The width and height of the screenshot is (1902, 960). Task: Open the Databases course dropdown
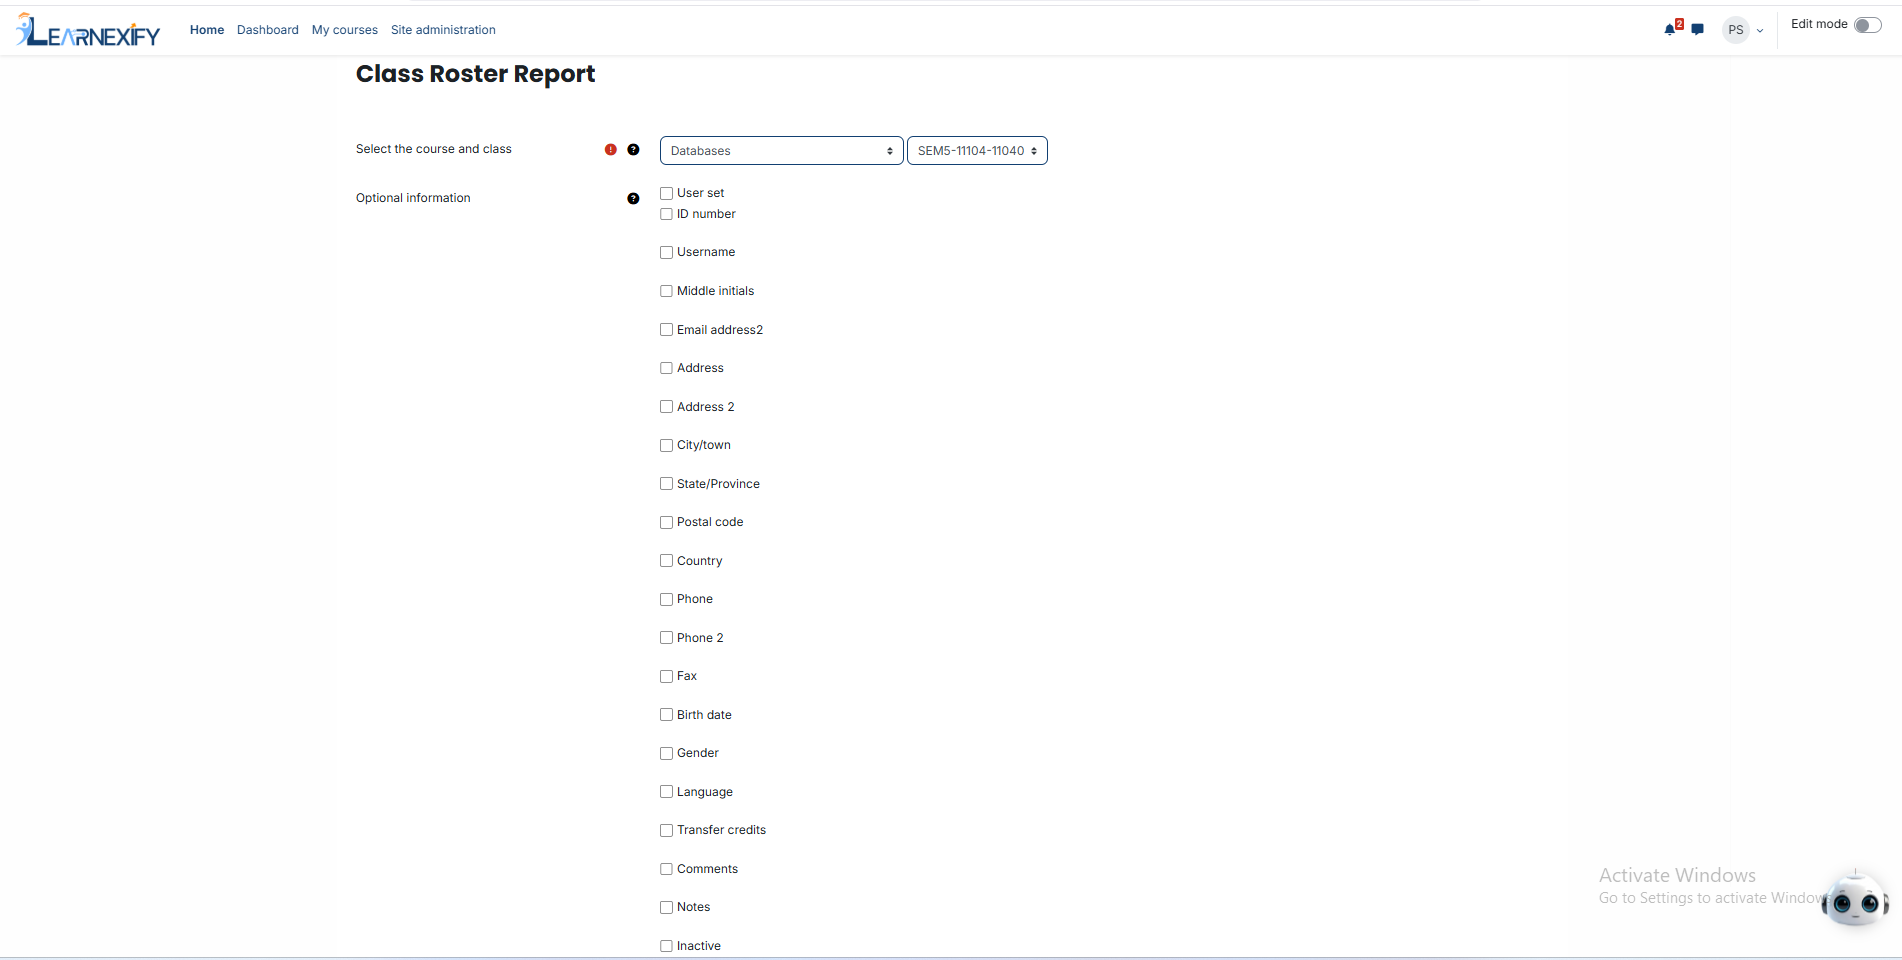[x=781, y=150]
